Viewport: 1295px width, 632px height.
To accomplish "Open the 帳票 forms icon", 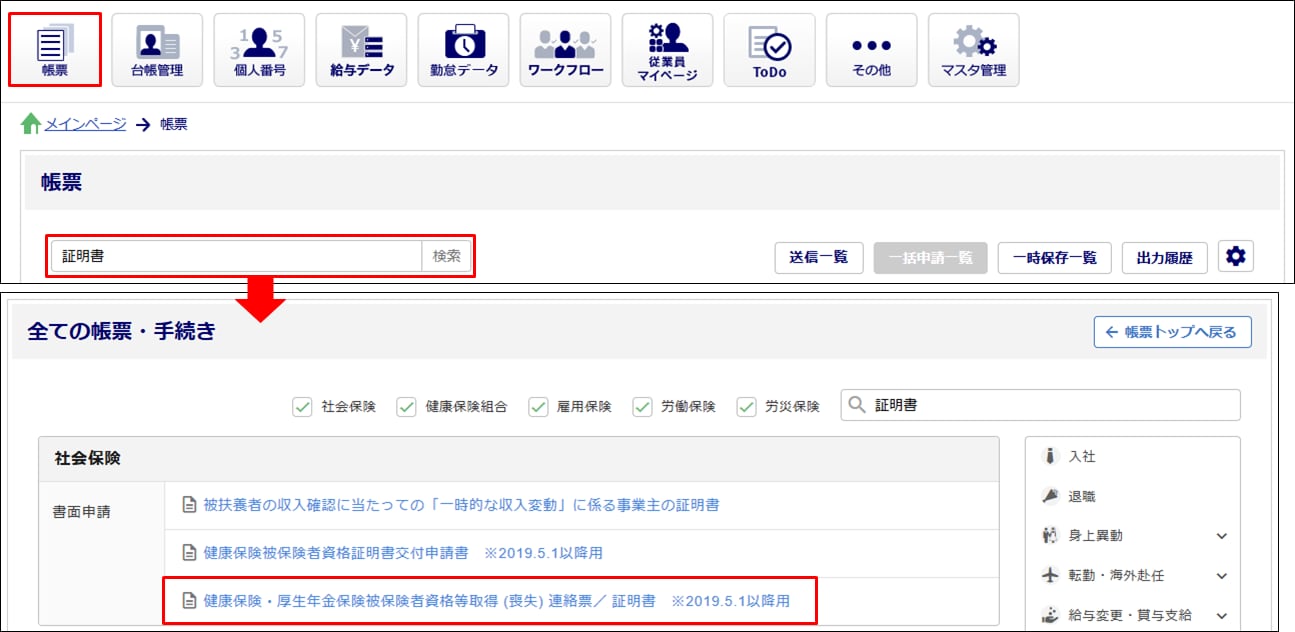I will tap(55, 49).
